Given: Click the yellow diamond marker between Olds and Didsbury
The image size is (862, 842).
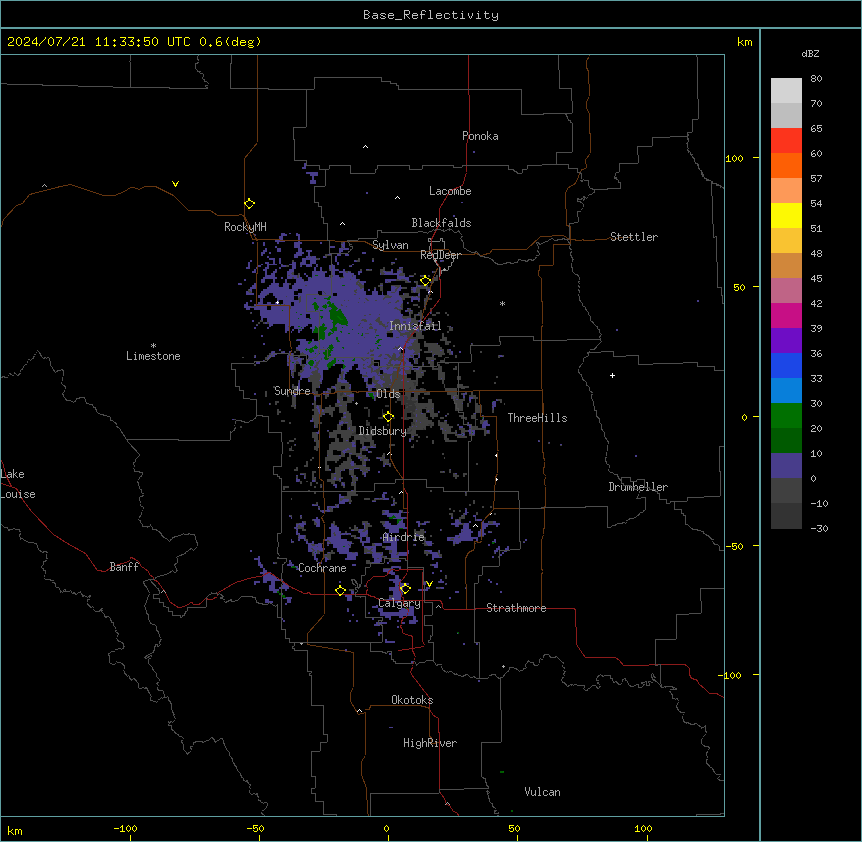Looking at the screenshot, I should 389,417.
